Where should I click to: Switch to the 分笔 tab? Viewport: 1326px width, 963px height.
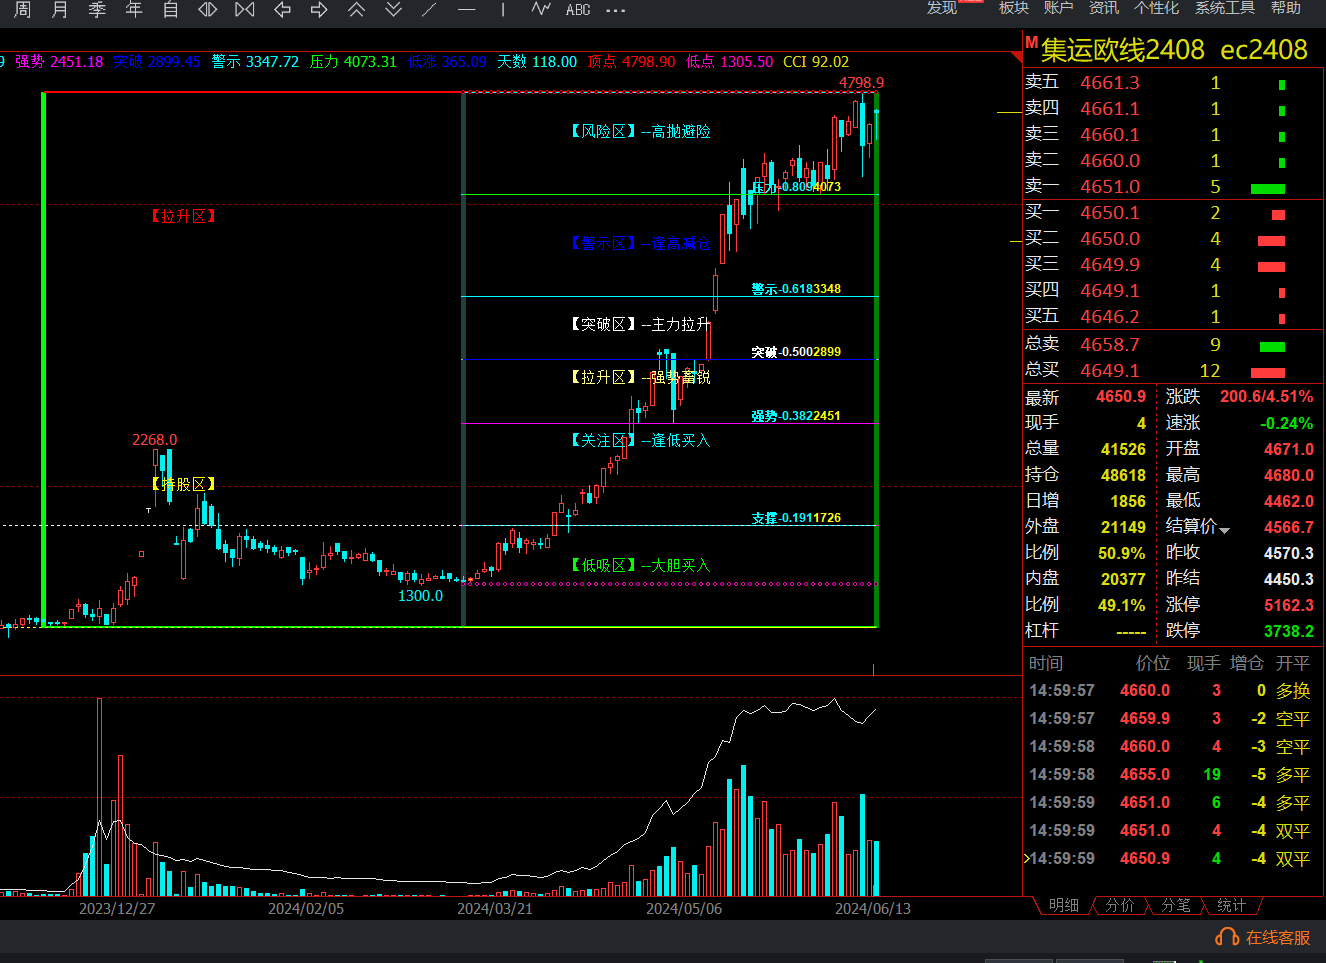pyautogui.click(x=1176, y=905)
